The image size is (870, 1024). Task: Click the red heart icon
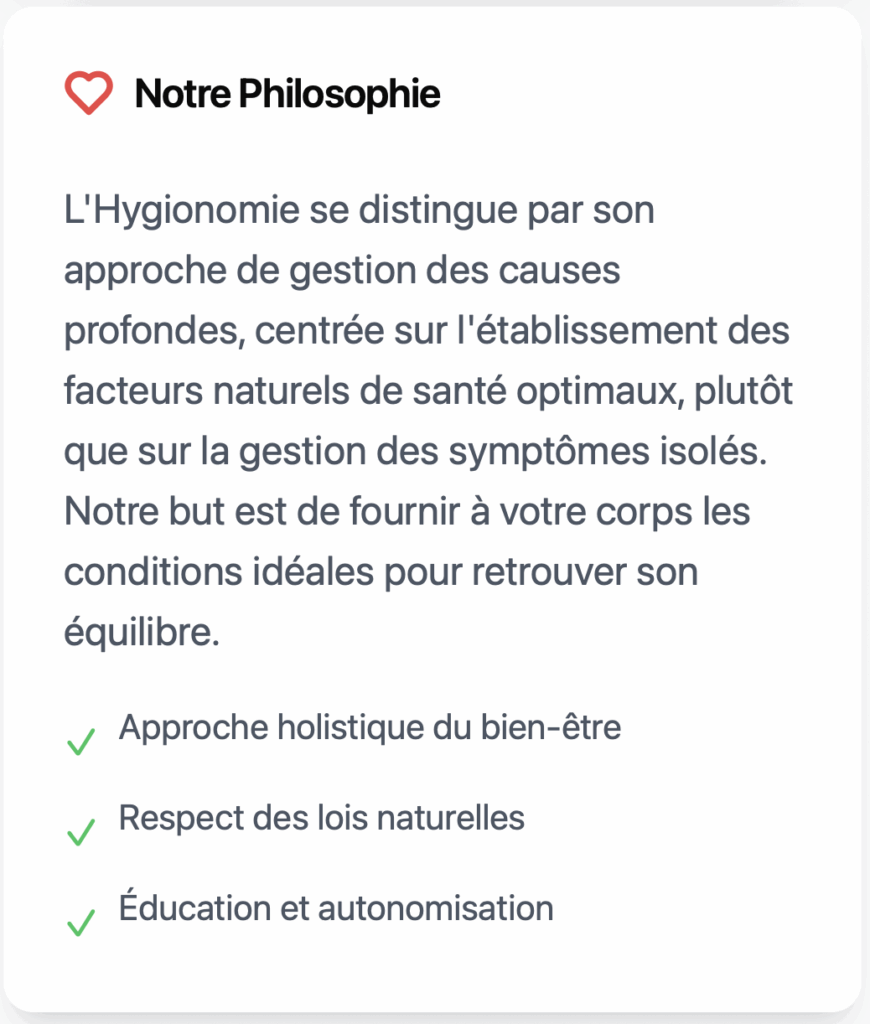click(89, 95)
